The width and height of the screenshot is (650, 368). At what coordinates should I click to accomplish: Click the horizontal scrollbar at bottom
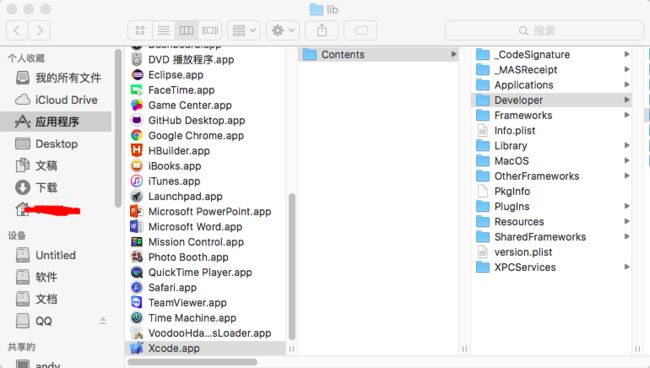click(x=192, y=362)
